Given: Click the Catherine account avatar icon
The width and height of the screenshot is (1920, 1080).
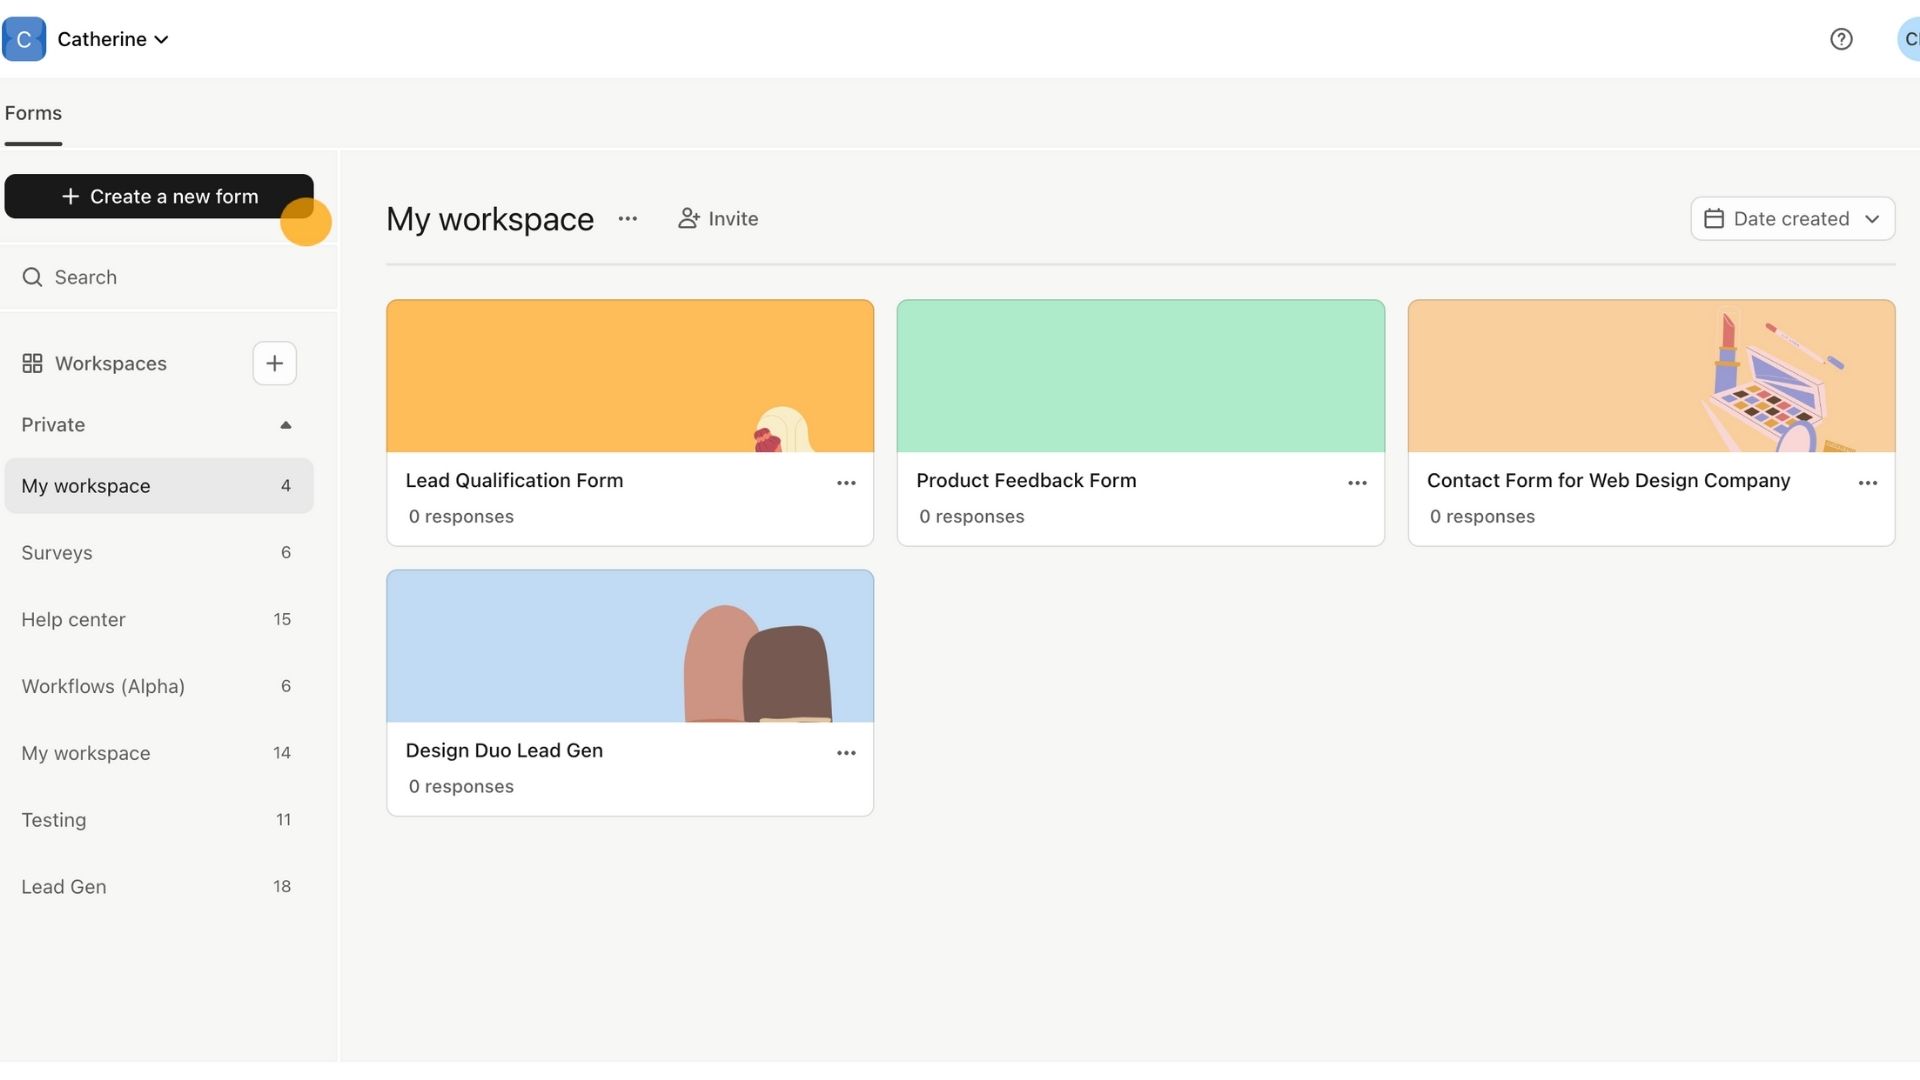Looking at the screenshot, I should click(x=24, y=39).
